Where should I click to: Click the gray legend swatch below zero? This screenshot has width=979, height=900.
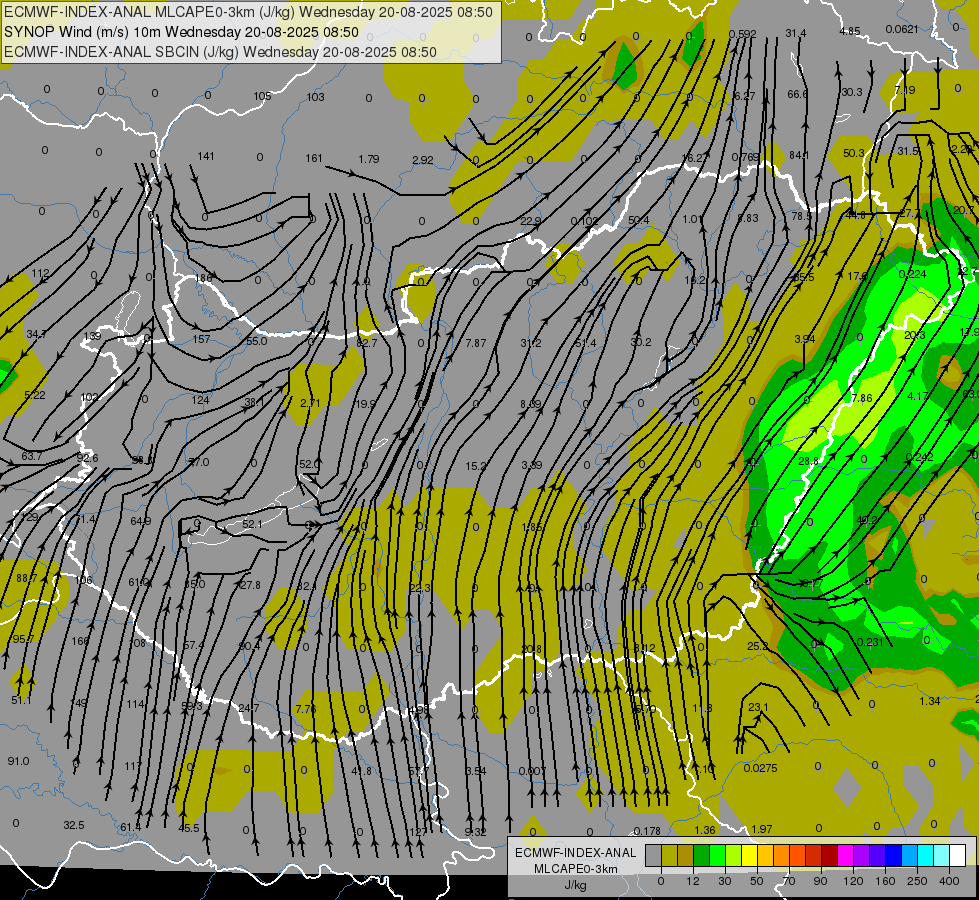(653, 855)
